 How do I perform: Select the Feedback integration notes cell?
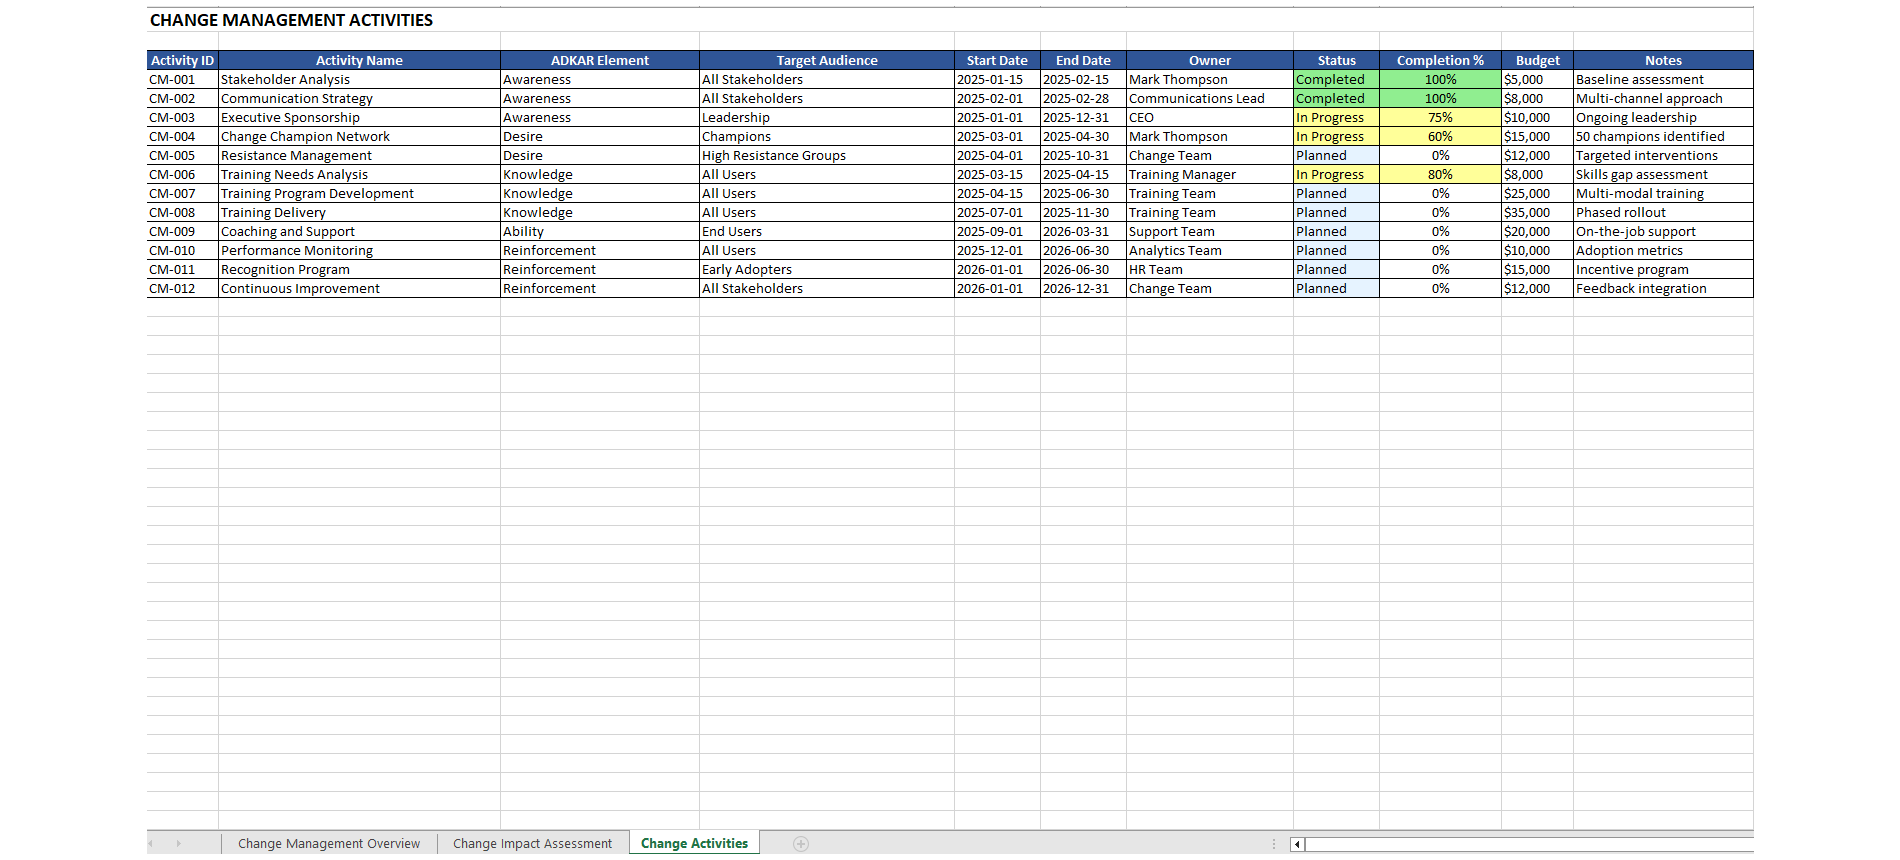pos(1663,289)
